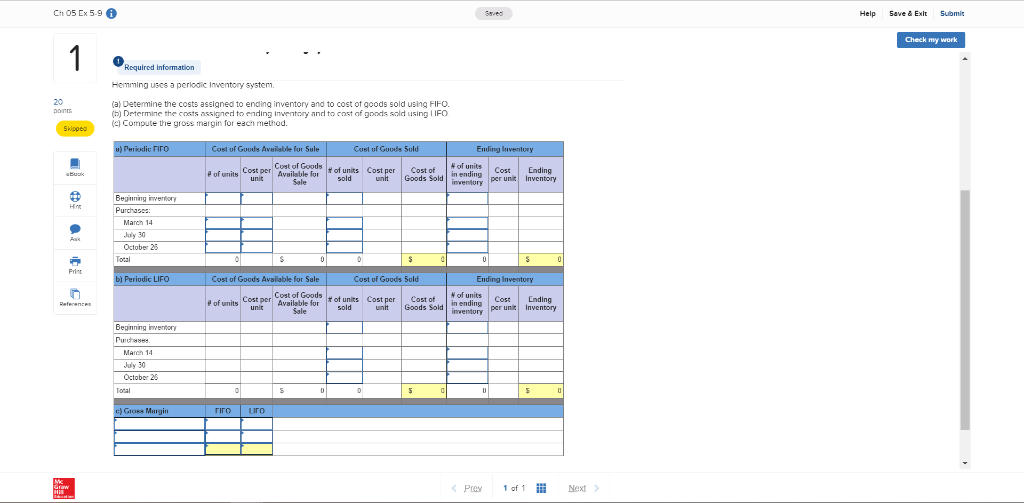Click LIFO March 14 units sold field
Screen dimensions: 1024x503
345,353
